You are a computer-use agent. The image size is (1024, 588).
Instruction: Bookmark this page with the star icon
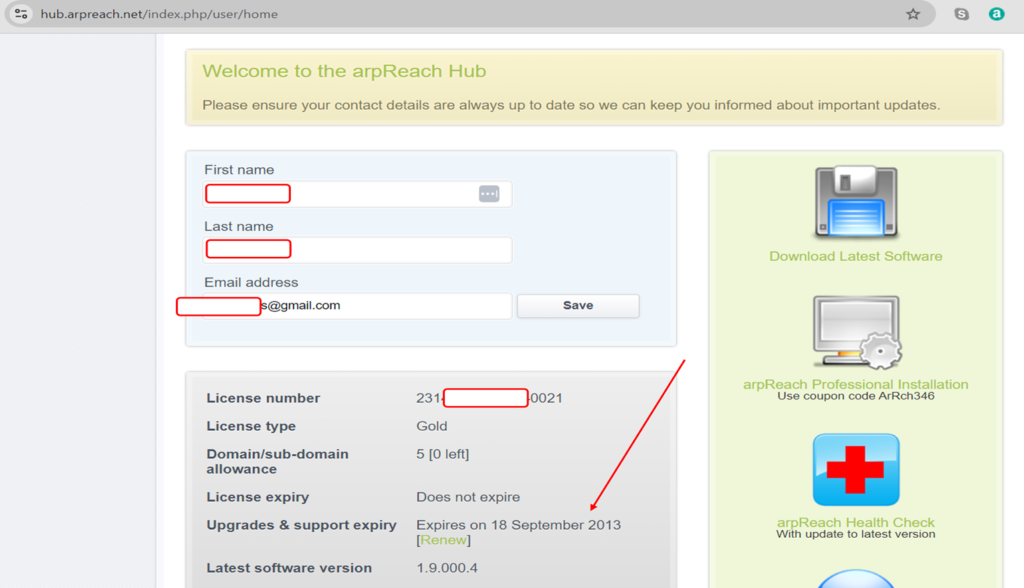coord(913,14)
